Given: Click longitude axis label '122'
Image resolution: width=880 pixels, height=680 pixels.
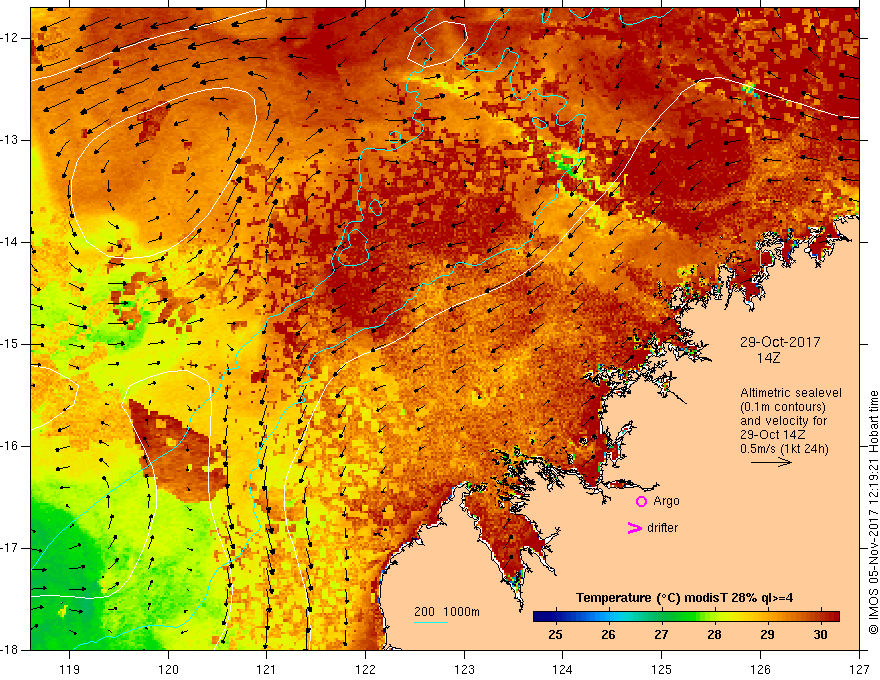Looking at the screenshot, I should click(x=366, y=669).
